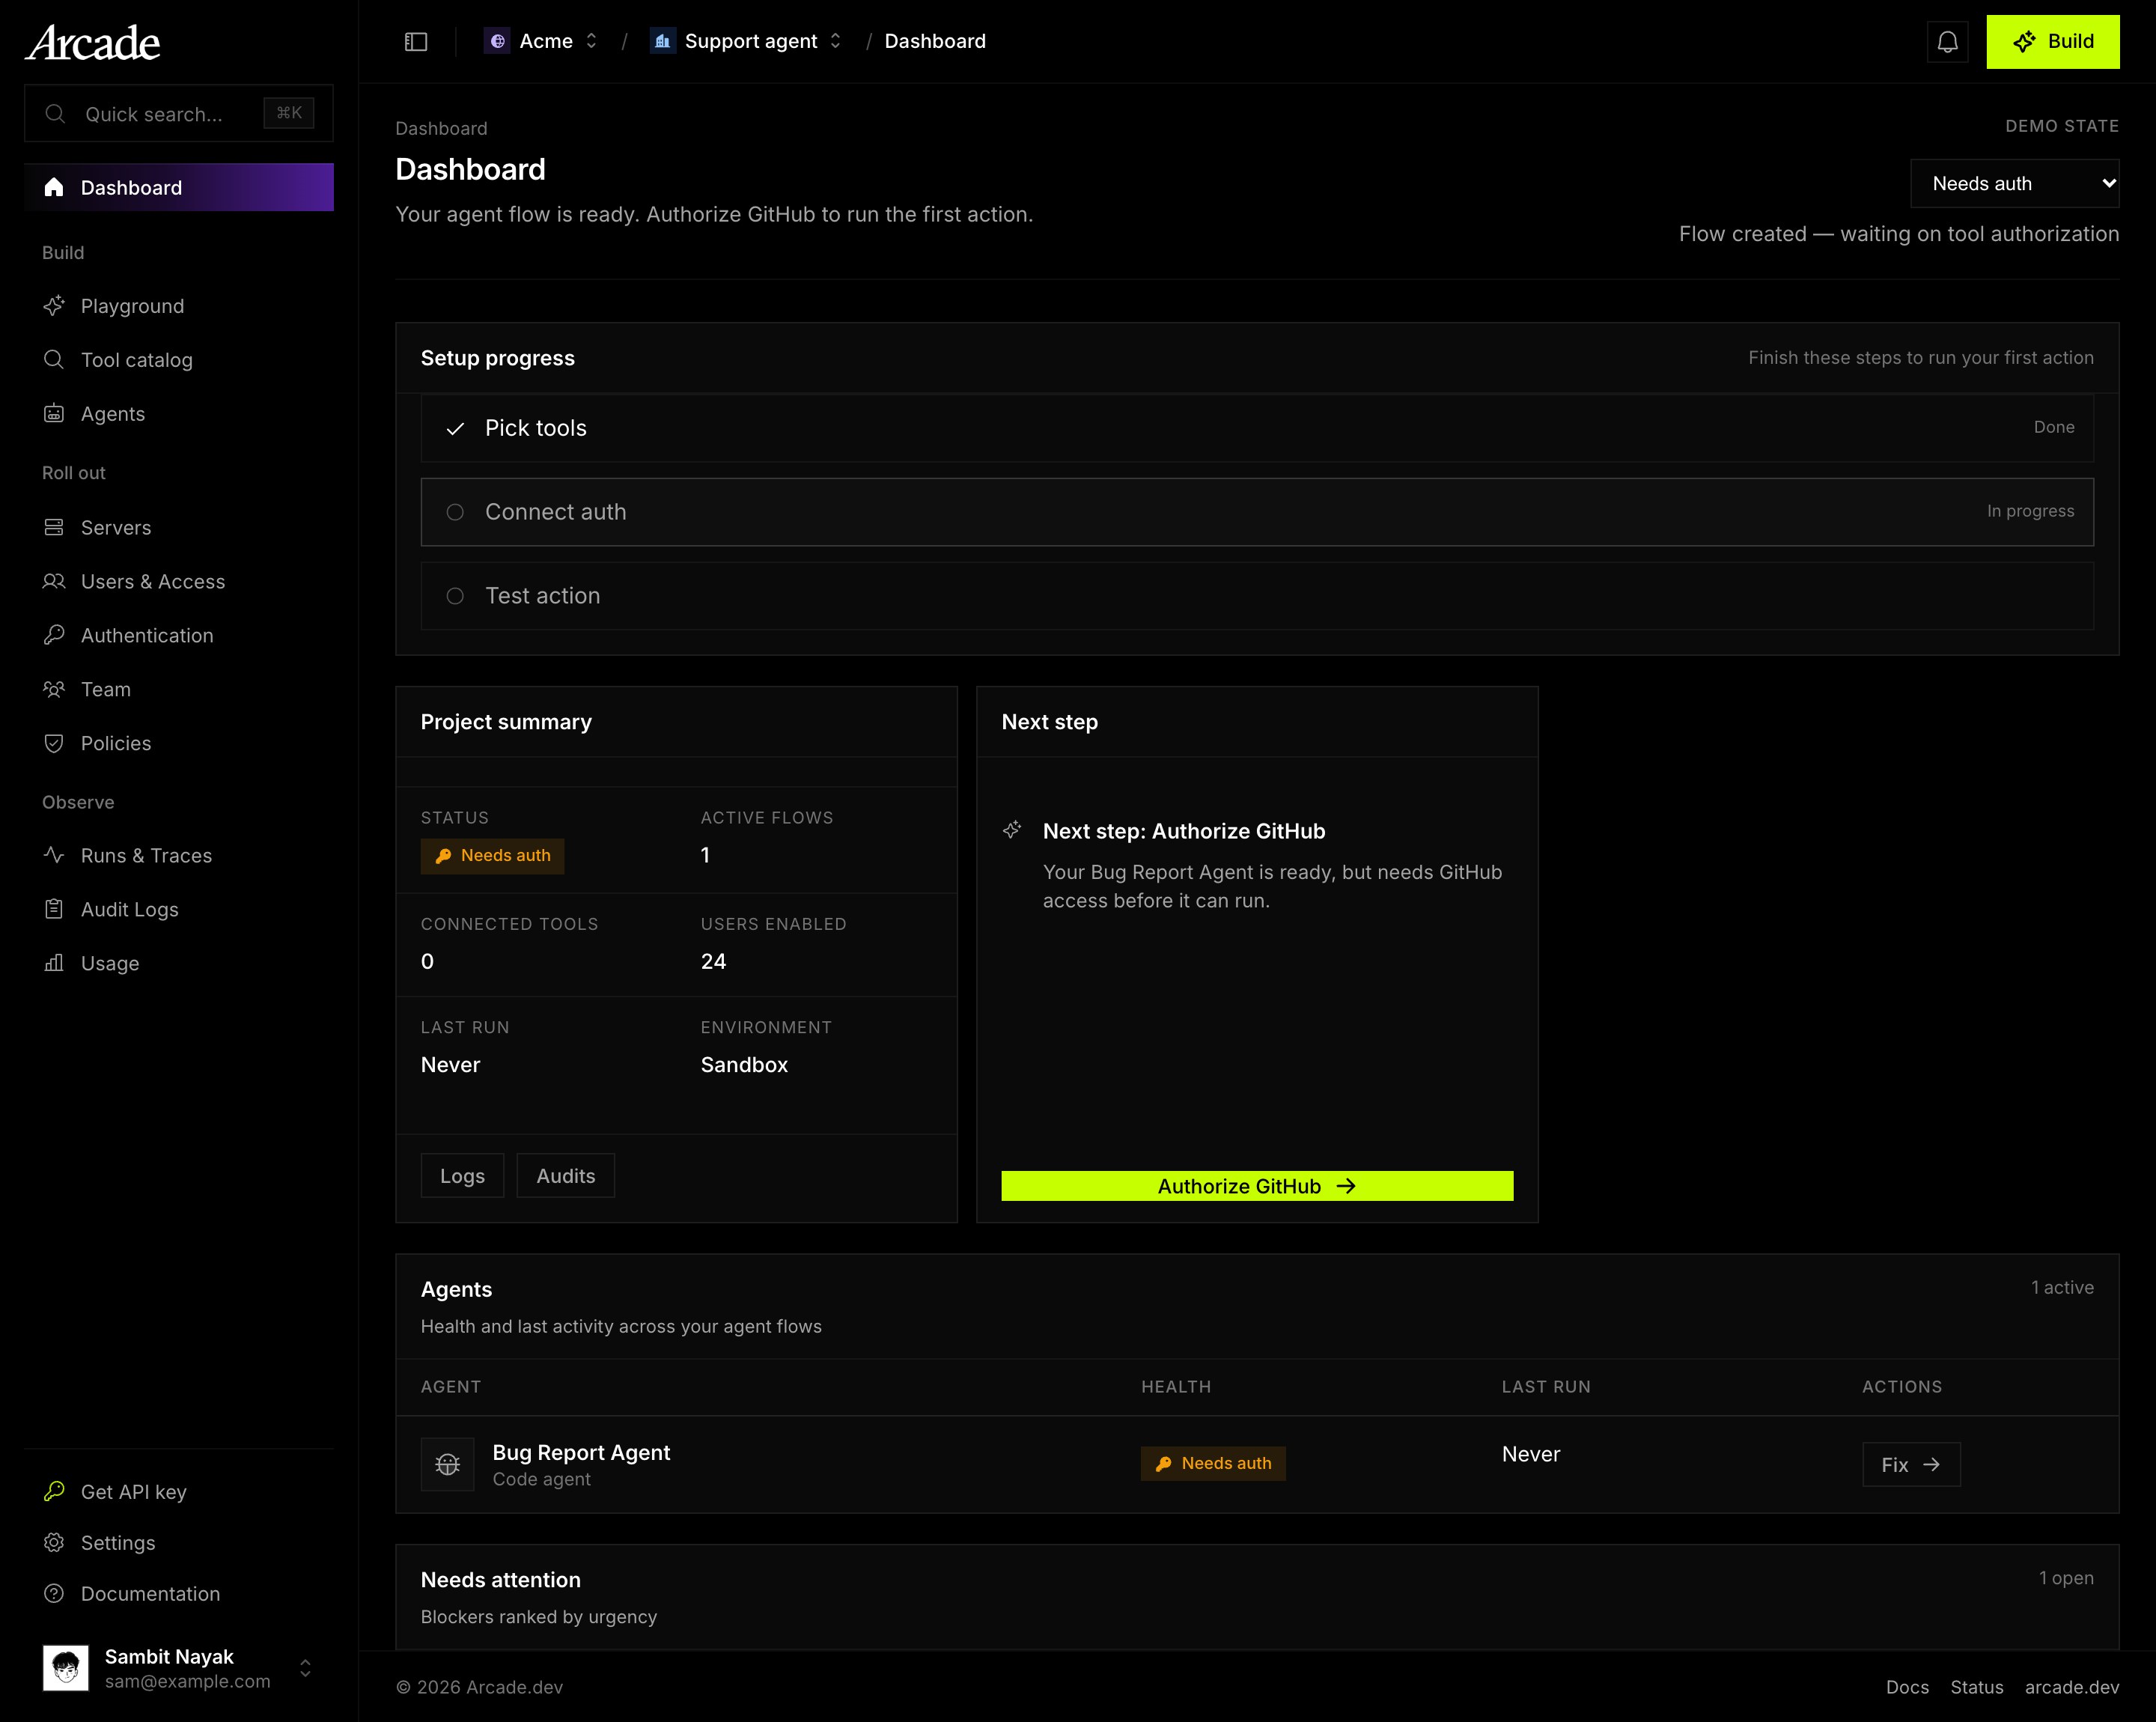Image resolution: width=2156 pixels, height=1722 pixels.
Task: Focus the Quick search field
Action: coord(179,113)
